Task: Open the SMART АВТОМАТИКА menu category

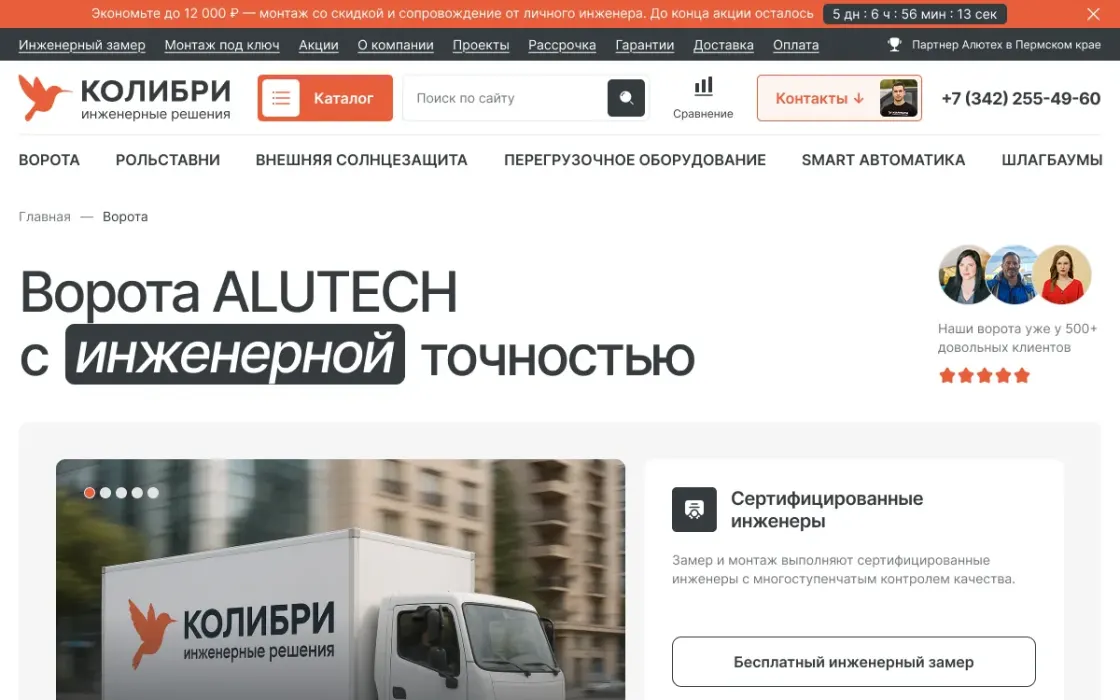Action: coord(884,160)
